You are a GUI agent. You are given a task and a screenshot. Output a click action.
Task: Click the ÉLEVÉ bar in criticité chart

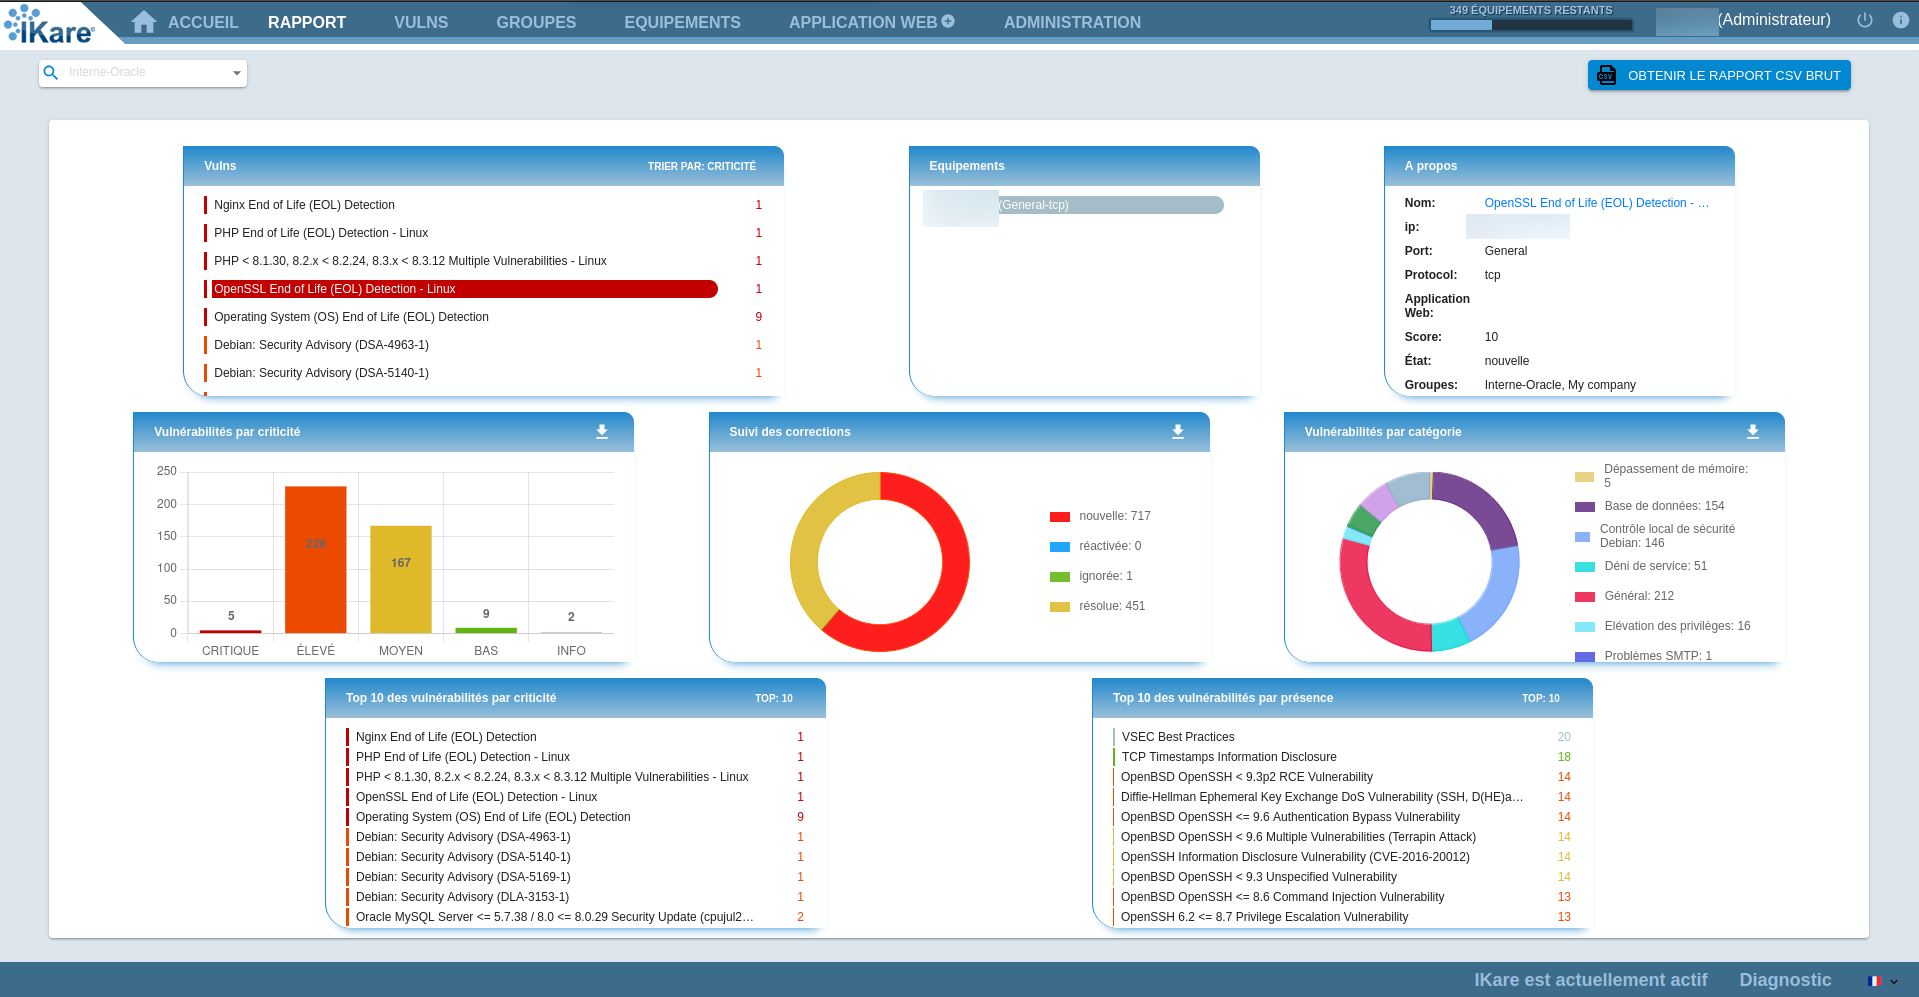pos(316,560)
